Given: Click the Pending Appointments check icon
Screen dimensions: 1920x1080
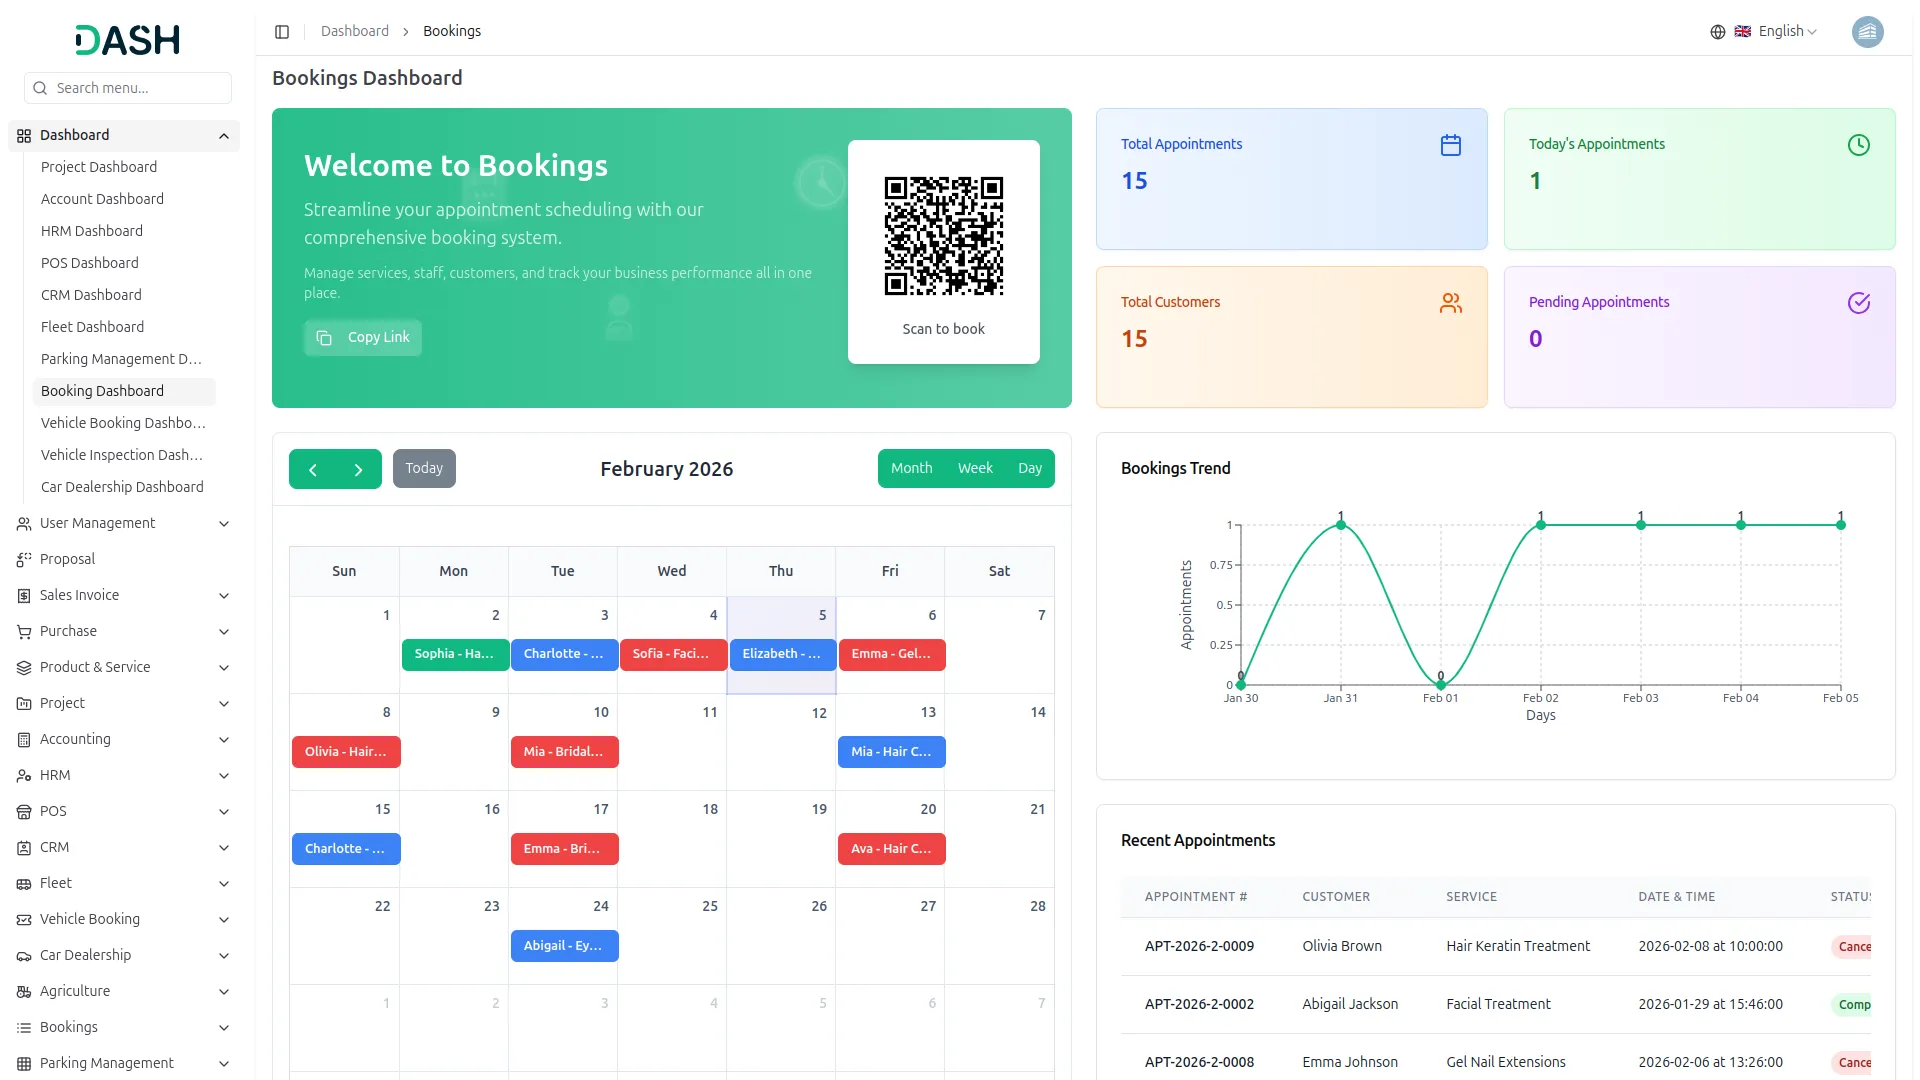Looking at the screenshot, I should pyautogui.click(x=1858, y=304).
